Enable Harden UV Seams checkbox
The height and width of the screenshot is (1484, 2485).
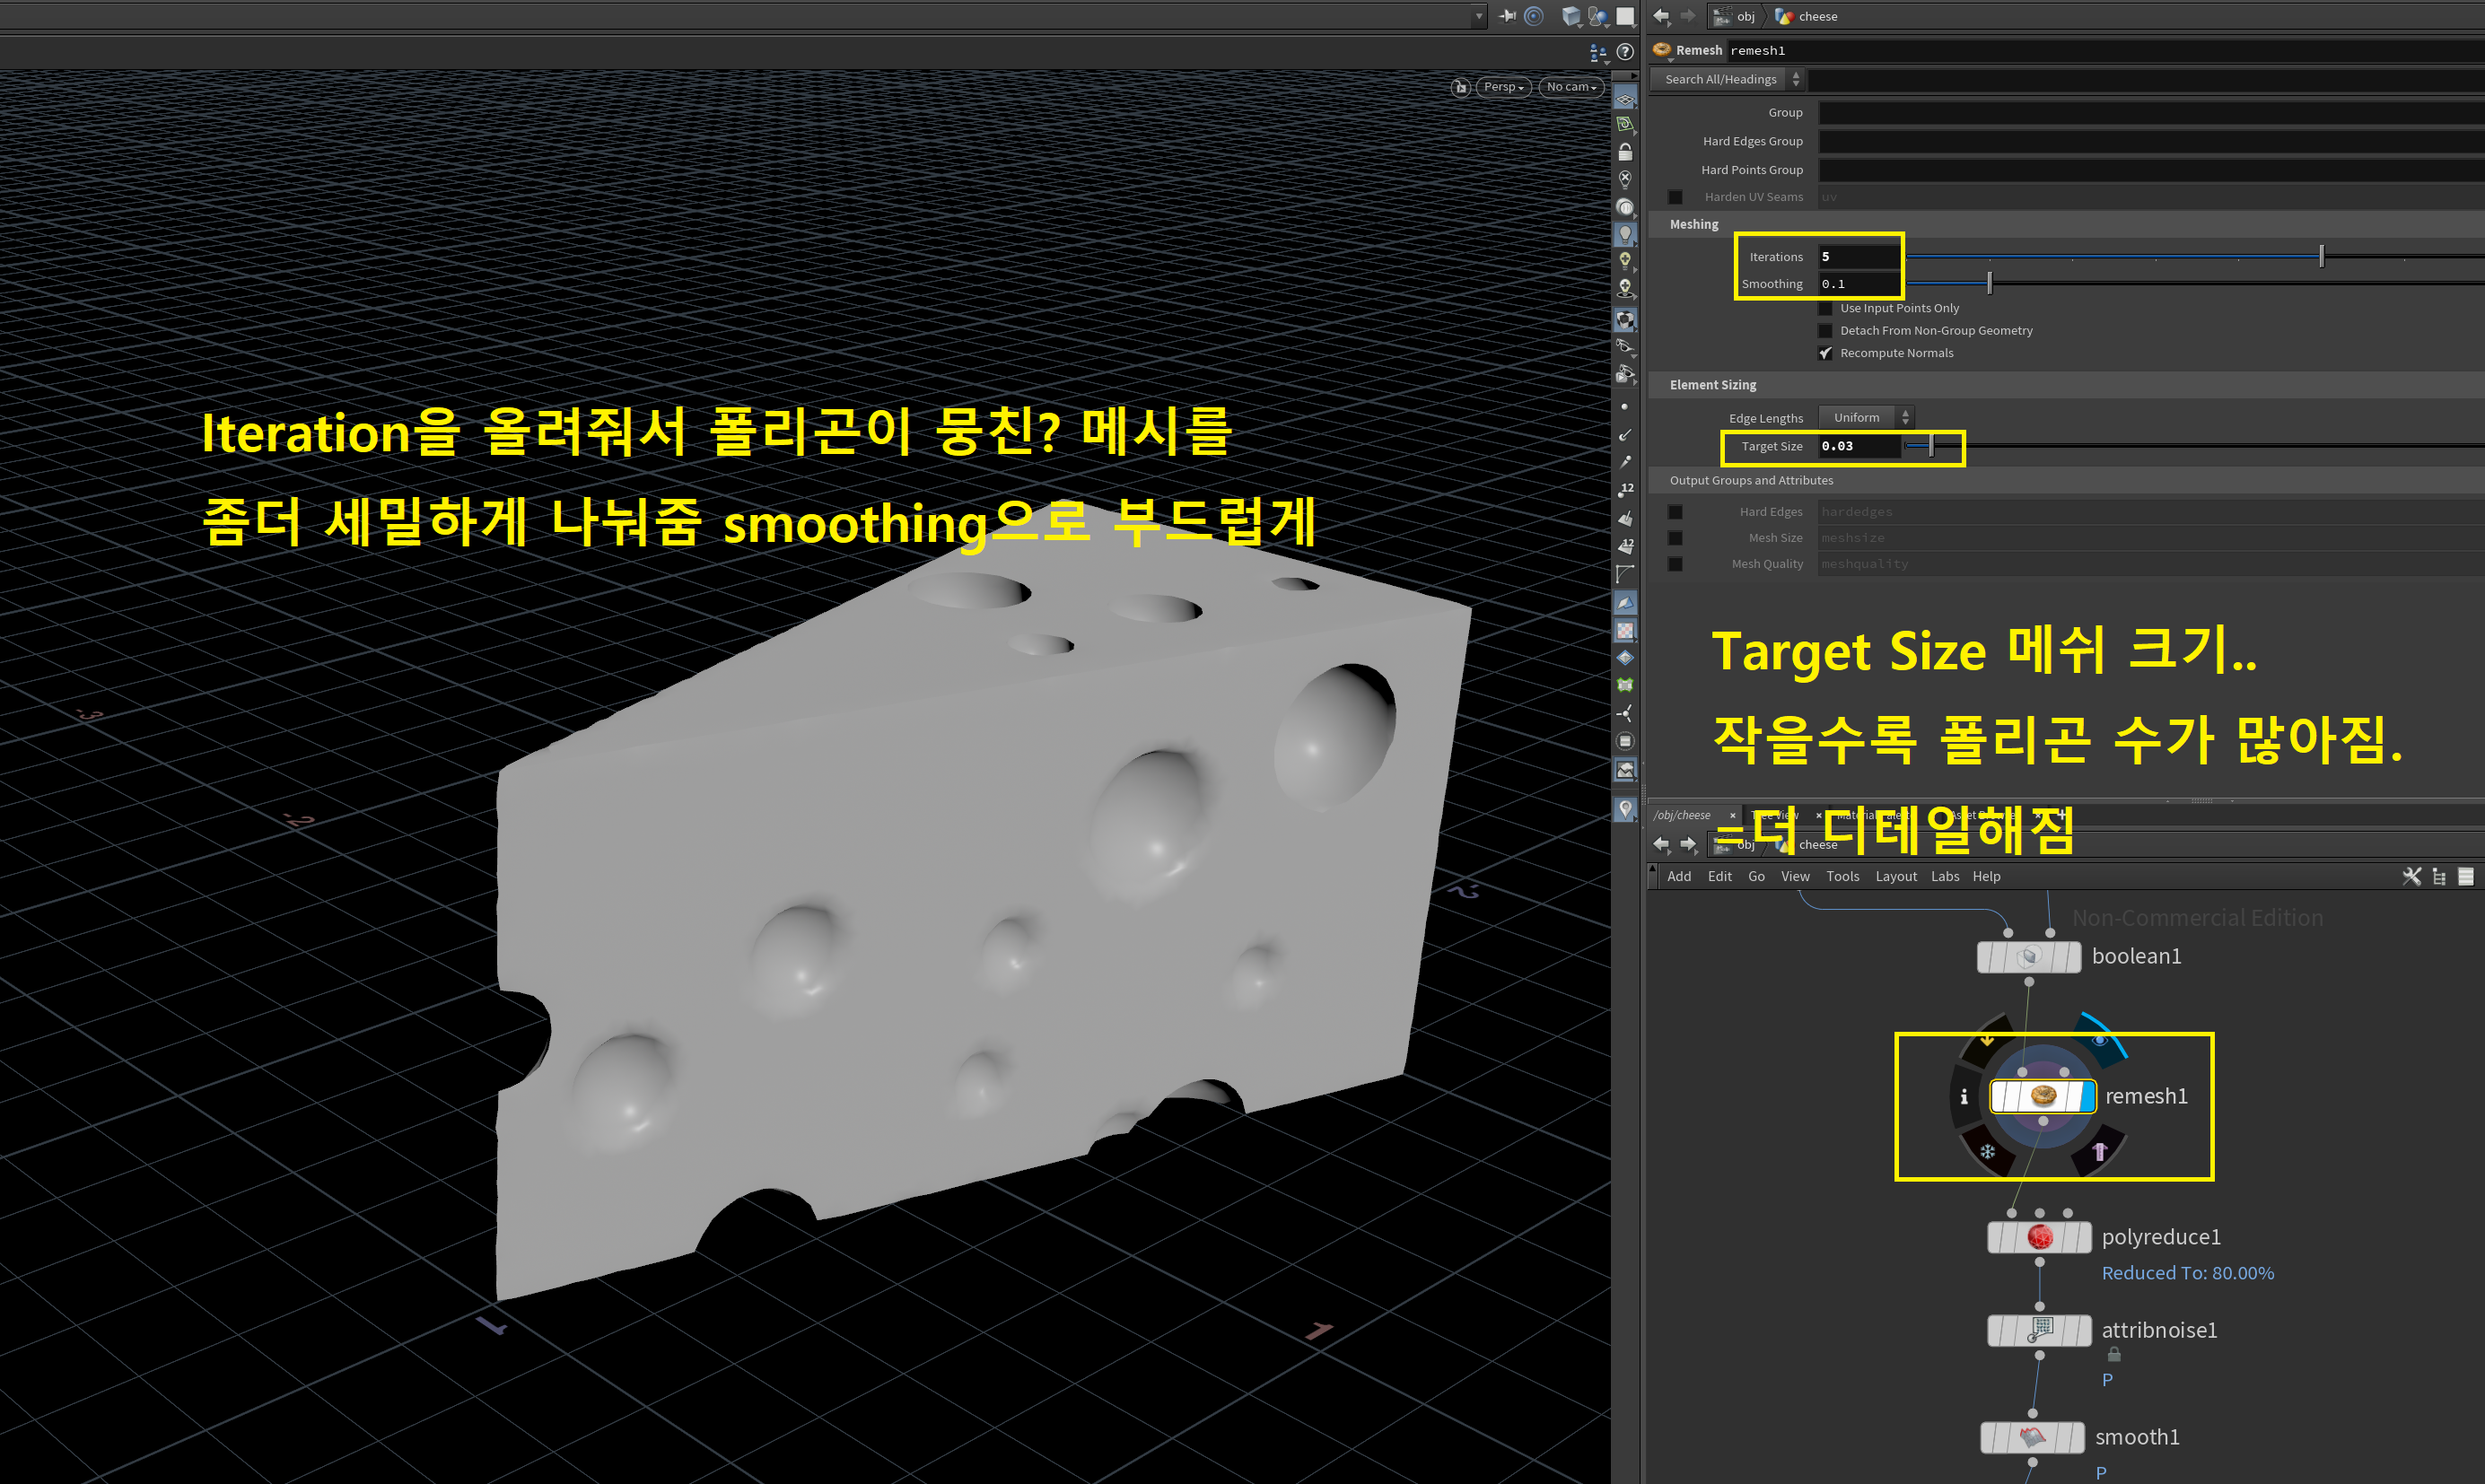[x=1675, y=197]
